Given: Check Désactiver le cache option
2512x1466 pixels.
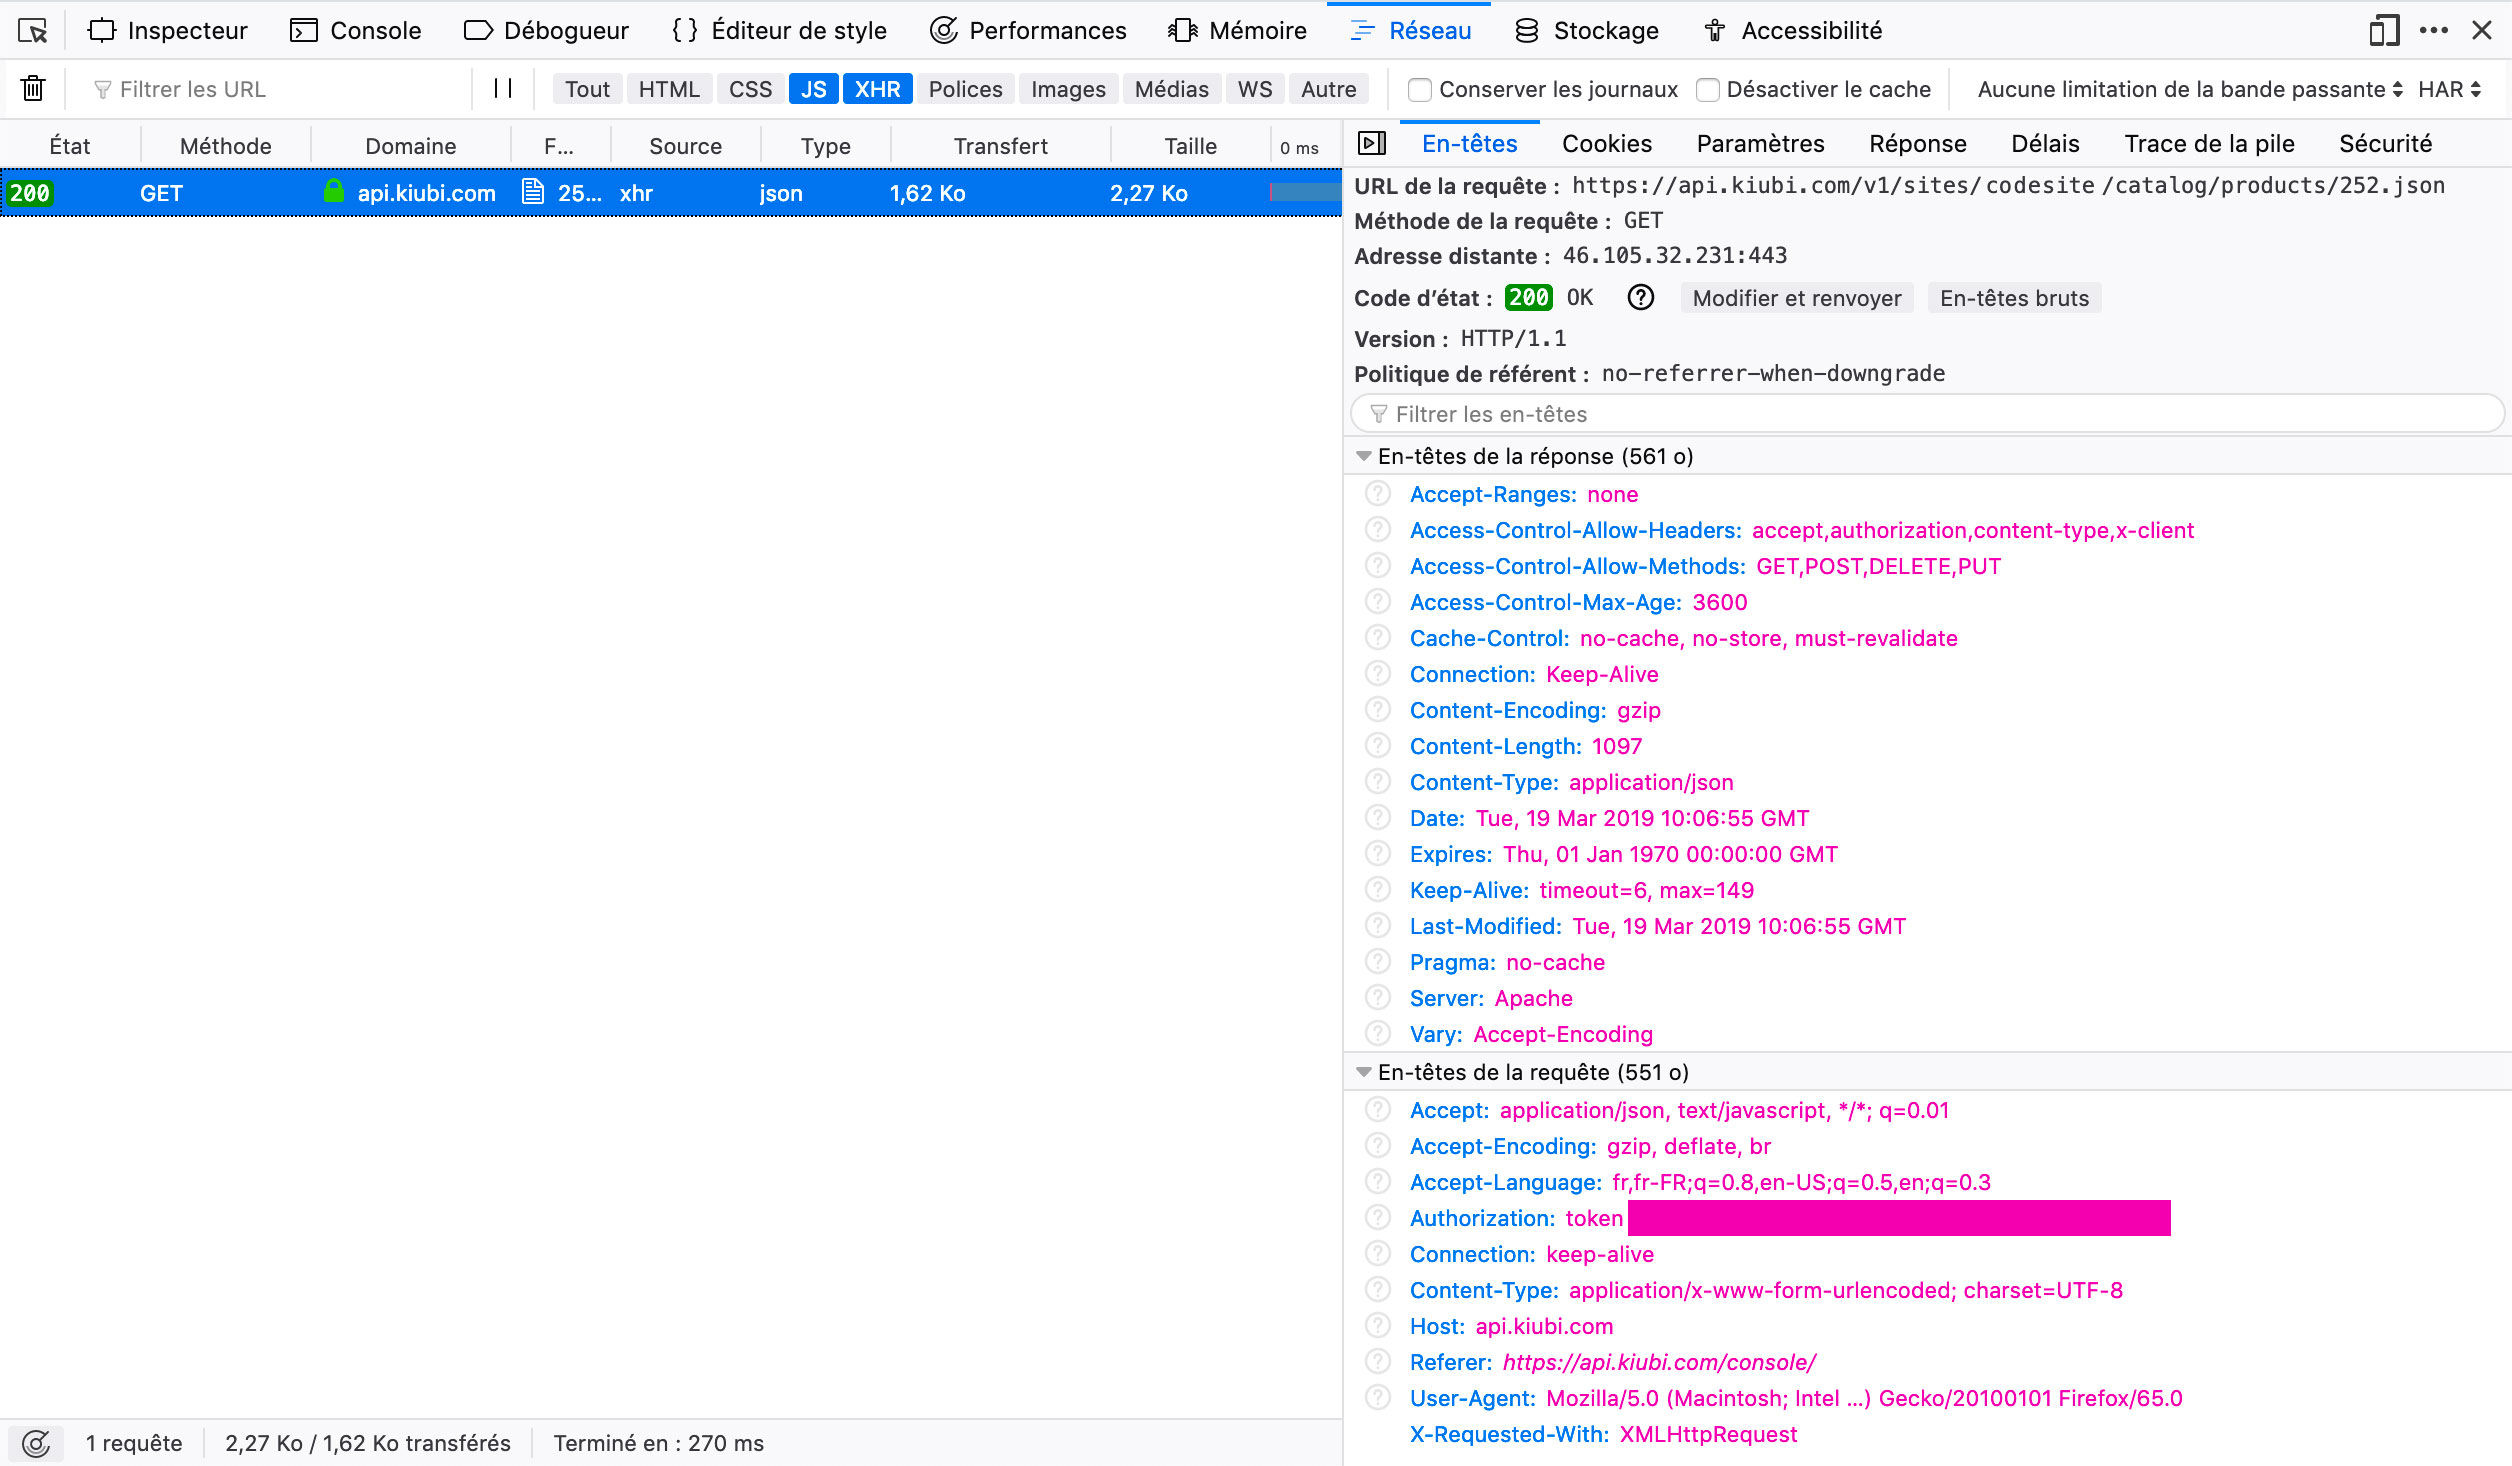Looking at the screenshot, I should pos(1708,90).
